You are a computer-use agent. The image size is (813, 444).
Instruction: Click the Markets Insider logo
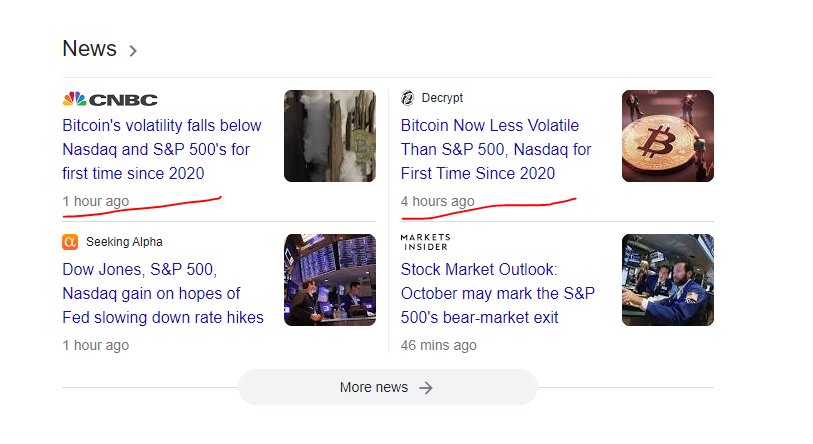point(425,242)
